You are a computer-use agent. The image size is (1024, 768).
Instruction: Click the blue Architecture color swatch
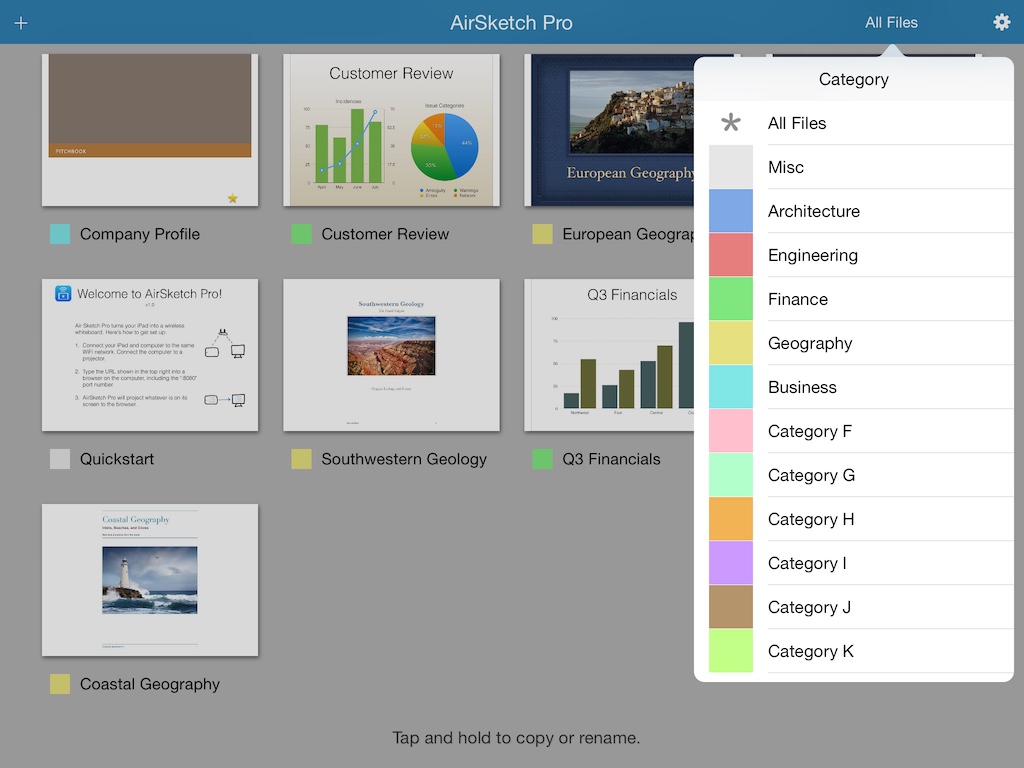point(731,211)
